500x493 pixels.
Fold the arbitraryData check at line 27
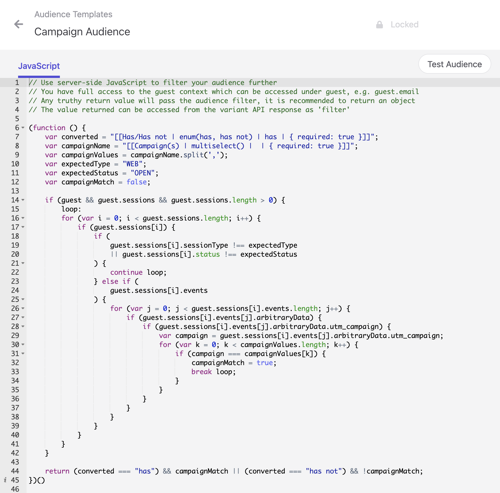tap(23, 317)
